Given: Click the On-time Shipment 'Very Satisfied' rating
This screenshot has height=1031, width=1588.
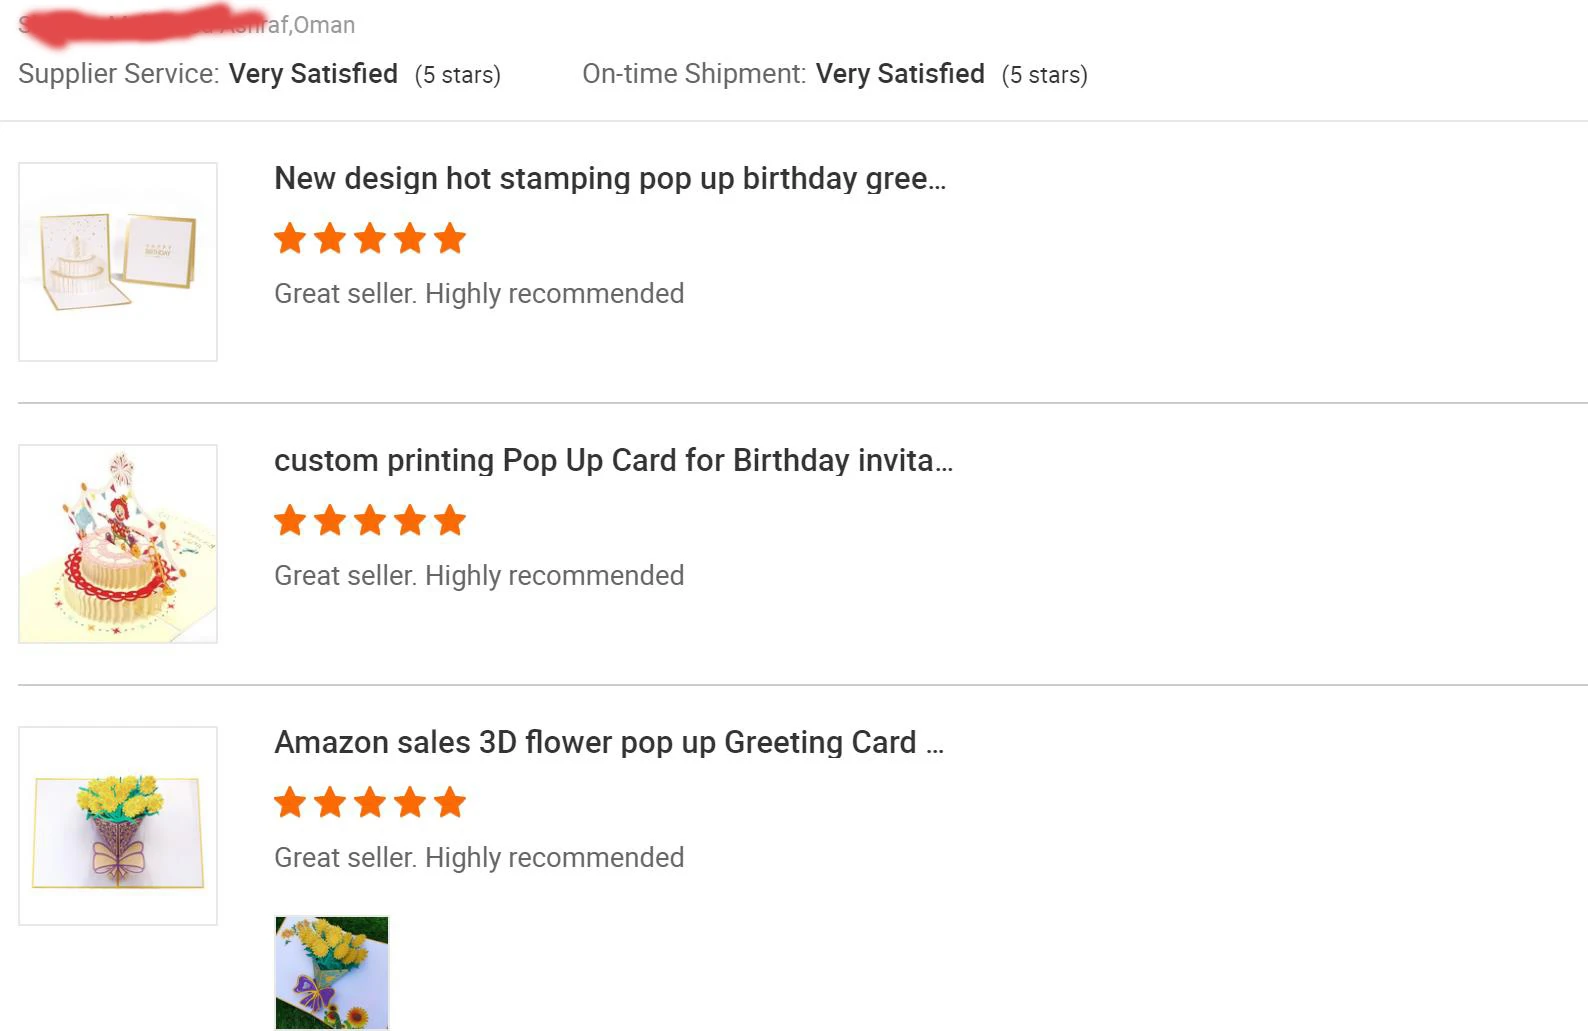Looking at the screenshot, I should coord(900,74).
